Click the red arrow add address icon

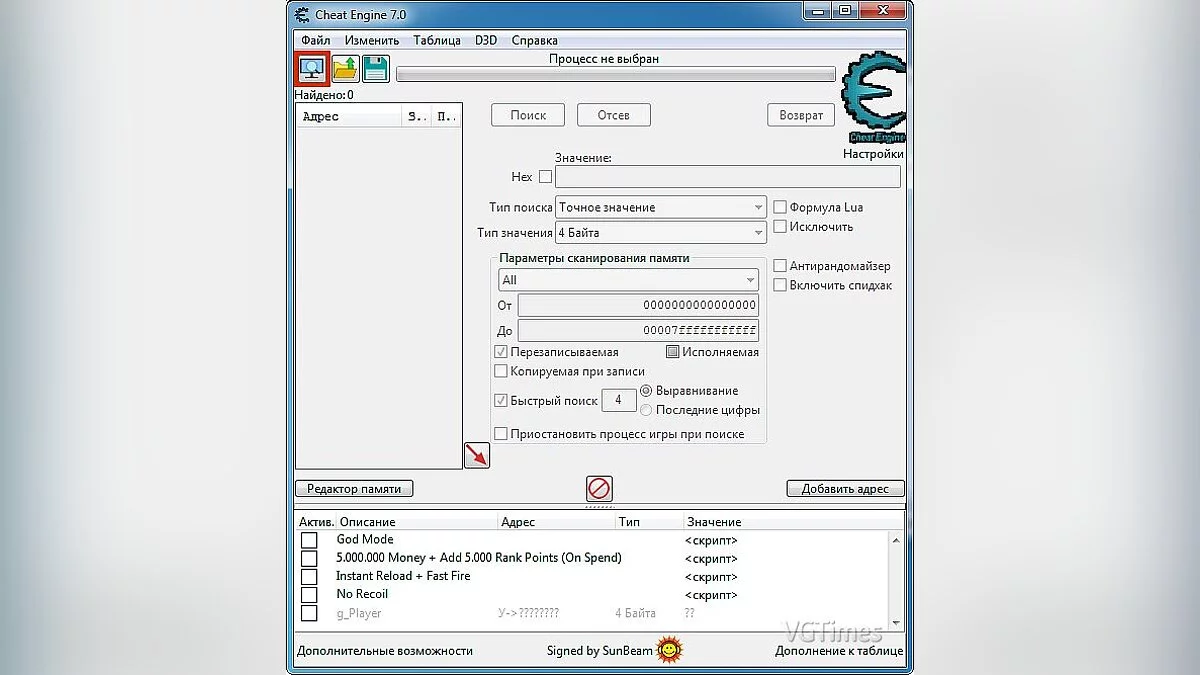click(477, 455)
